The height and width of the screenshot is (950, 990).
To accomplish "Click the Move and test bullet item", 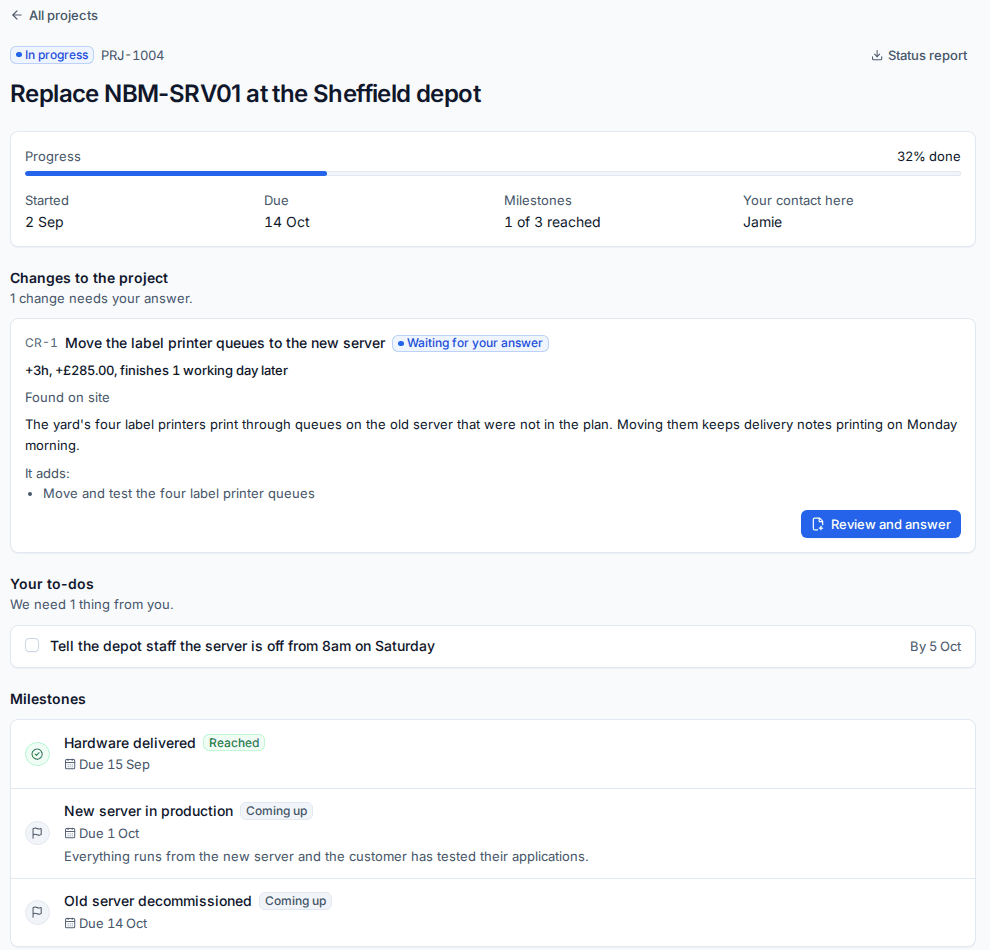I will coord(179,494).
